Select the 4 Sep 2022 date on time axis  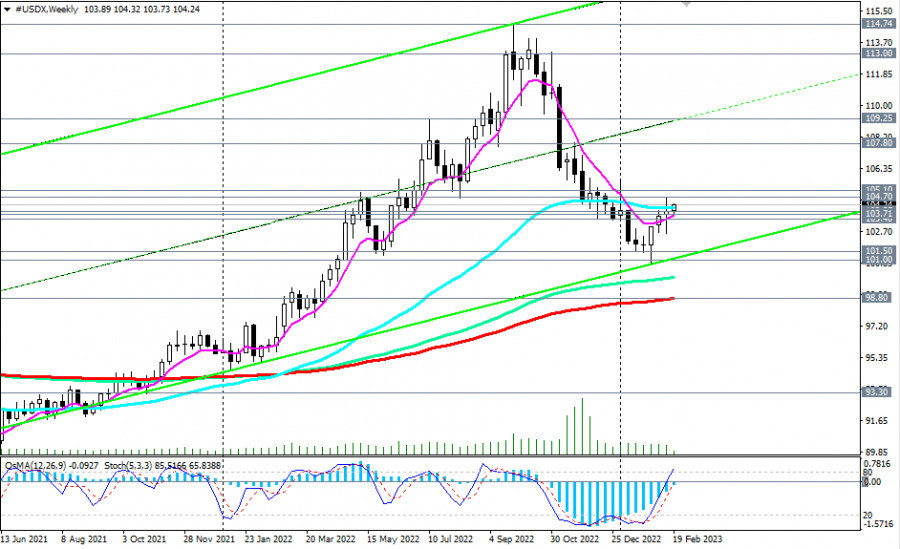point(515,539)
